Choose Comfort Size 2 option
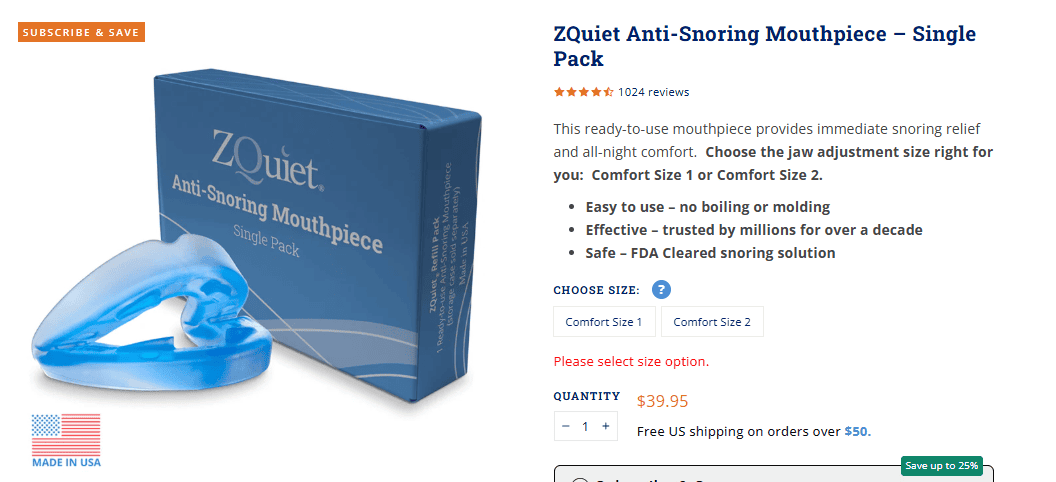 712,322
